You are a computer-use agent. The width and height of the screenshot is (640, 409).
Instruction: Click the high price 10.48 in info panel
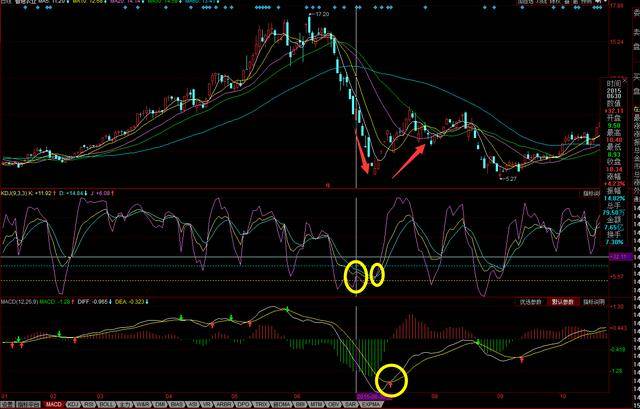coord(614,140)
